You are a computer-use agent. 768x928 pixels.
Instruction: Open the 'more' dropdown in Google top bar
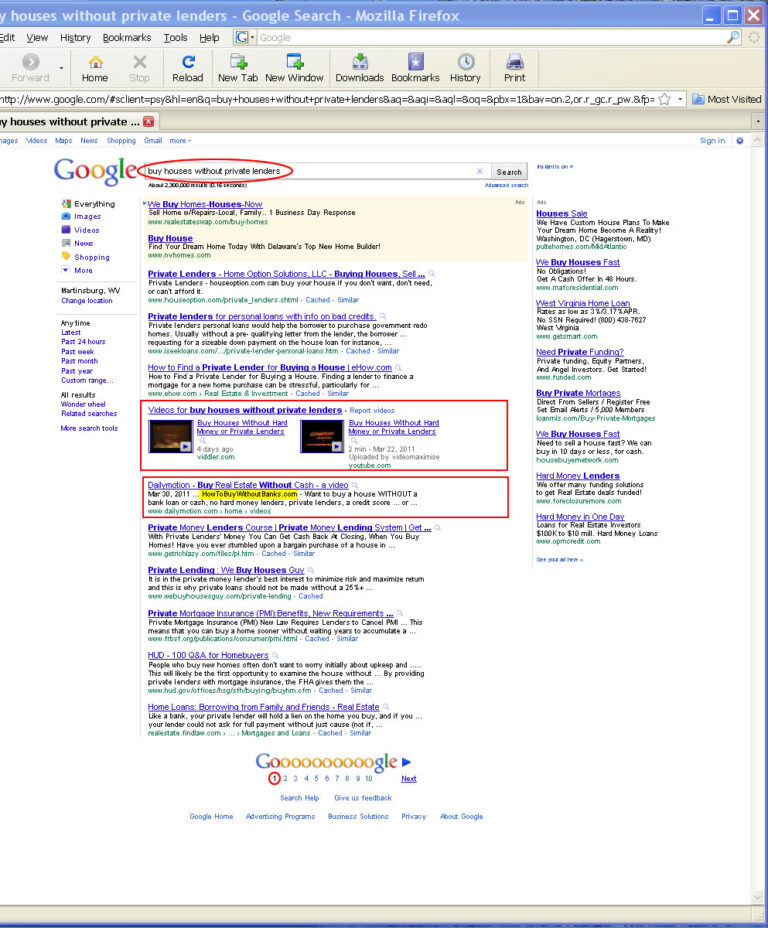(180, 141)
